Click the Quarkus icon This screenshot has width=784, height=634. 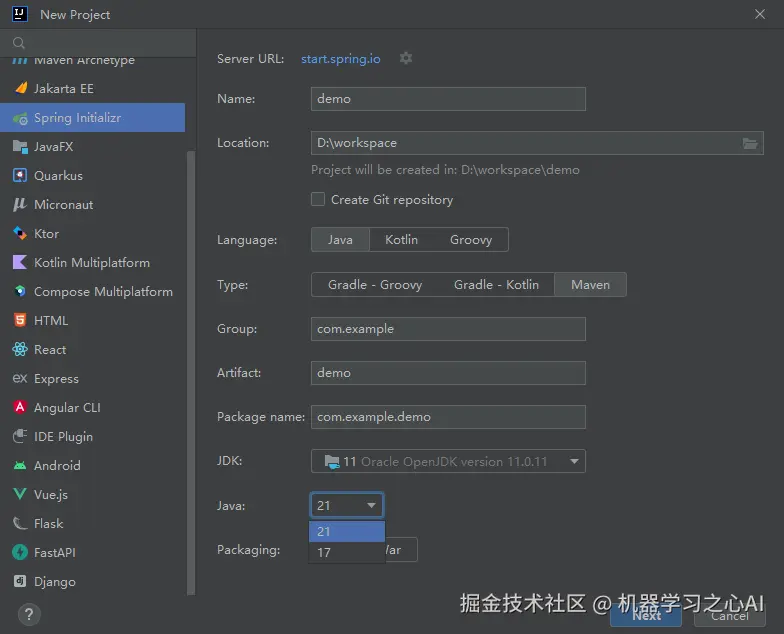[20, 176]
